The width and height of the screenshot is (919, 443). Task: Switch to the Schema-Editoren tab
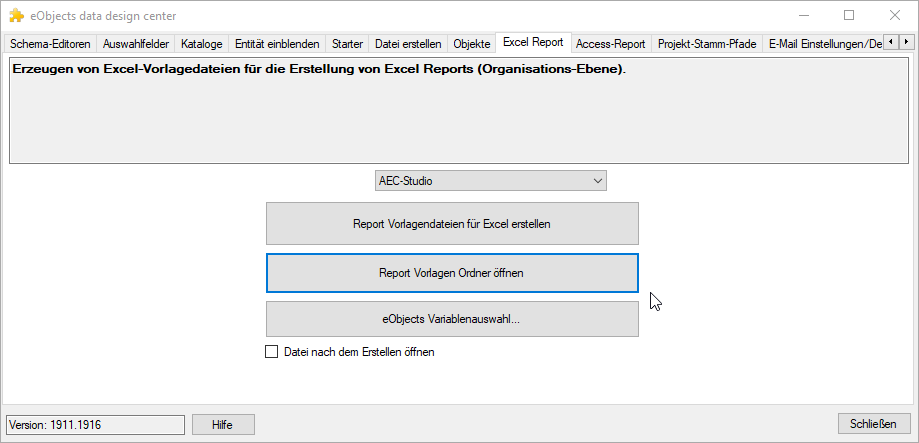50,44
